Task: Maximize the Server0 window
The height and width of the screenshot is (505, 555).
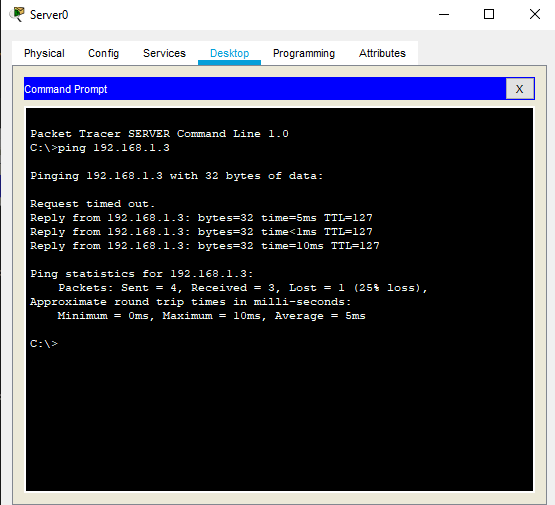Action: (489, 15)
